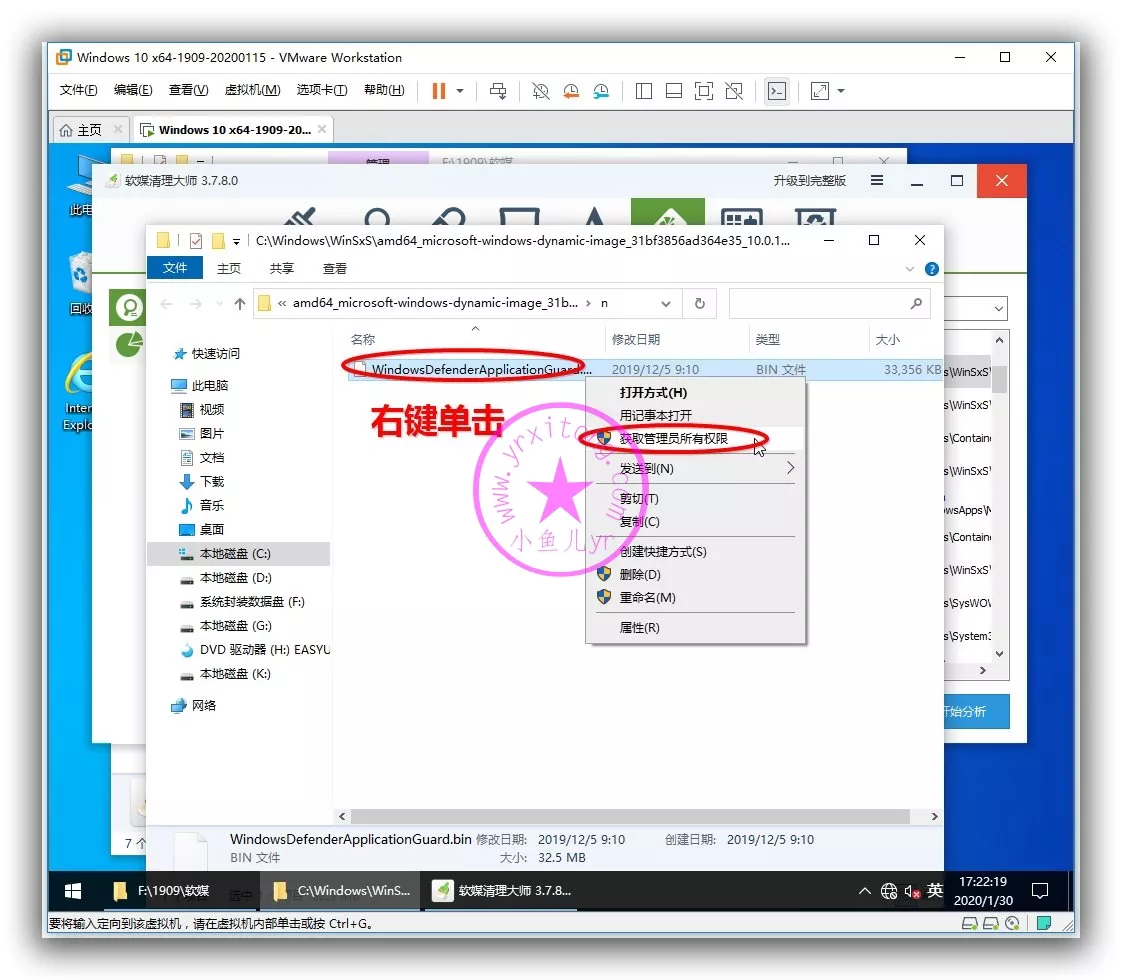The width and height of the screenshot is (1122, 980).
Task: Click the refresh button beside address bar
Action: click(700, 304)
